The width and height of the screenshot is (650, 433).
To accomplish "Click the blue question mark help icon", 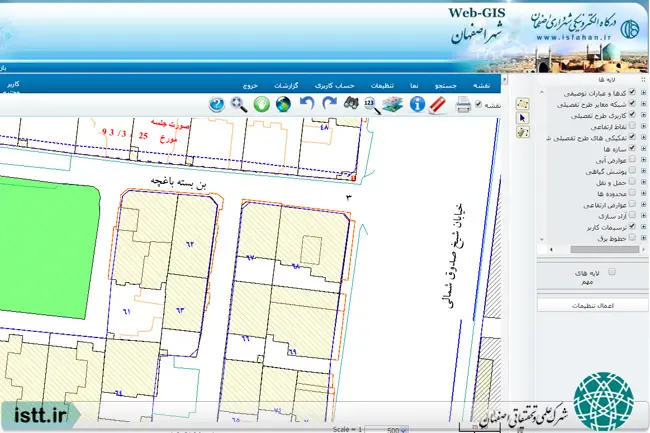I will (x=216, y=104).
